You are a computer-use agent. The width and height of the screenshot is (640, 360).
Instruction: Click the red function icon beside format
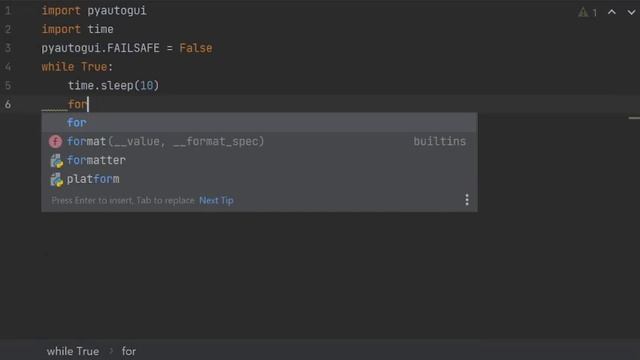pos(56,142)
